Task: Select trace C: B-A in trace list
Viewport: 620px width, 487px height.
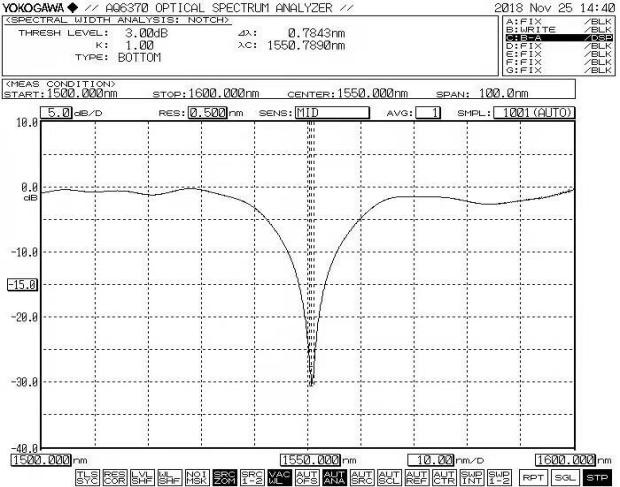Action: point(558,37)
